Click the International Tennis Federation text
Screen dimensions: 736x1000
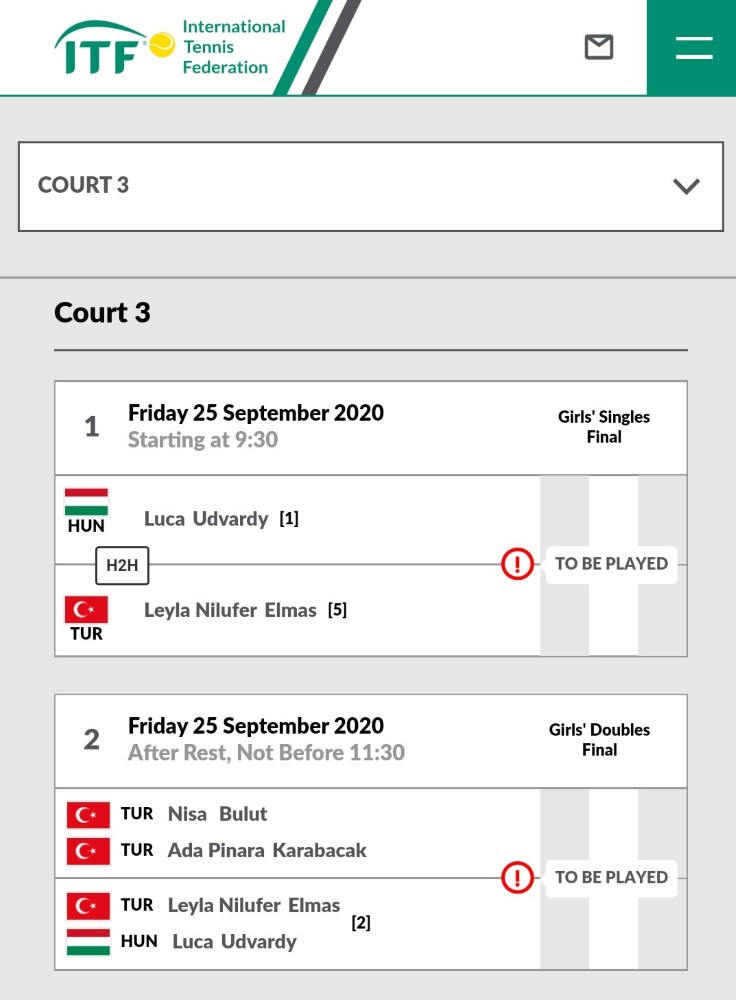click(234, 47)
